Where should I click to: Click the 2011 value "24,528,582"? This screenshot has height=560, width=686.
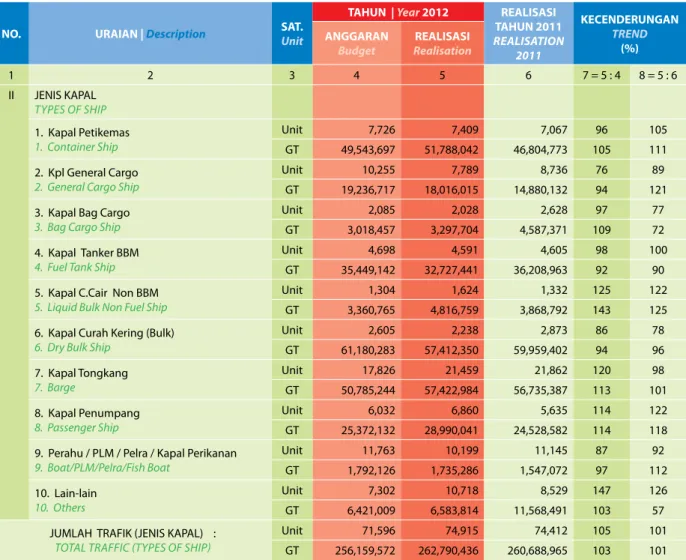540,430
